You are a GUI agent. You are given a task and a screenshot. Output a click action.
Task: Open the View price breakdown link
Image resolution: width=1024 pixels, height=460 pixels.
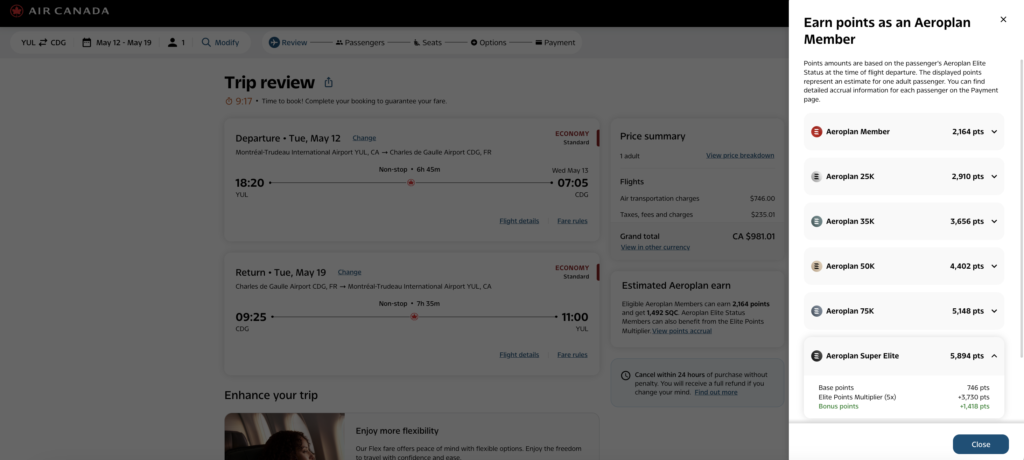[x=740, y=156]
